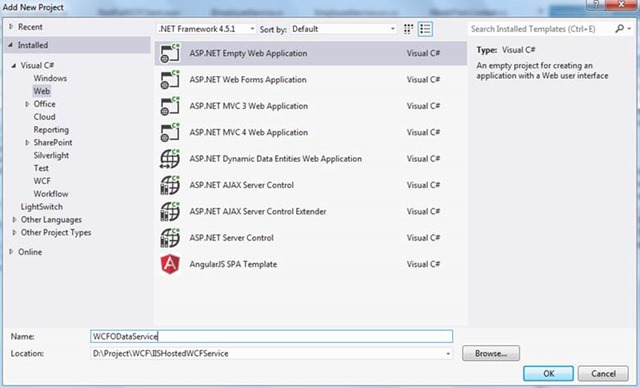Select ASP.NET MVC 3 Web Application text
The width and height of the screenshot is (640, 388).
[x=249, y=106]
